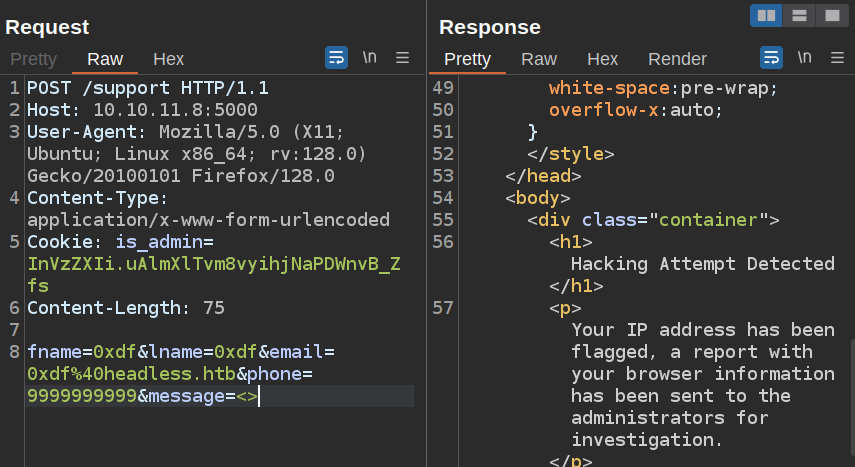Select the Request Raw tab
The width and height of the screenshot is (855, 467).
point(105,59)
